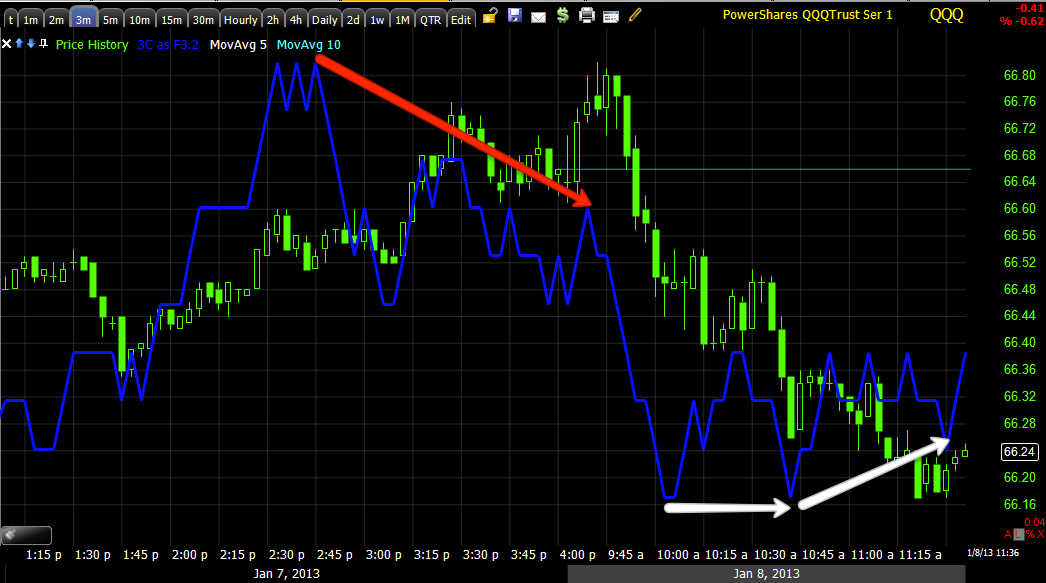Click the horizontal scroll handle at bottom left
Screen dimensions: 1046x583
(26, 535)
